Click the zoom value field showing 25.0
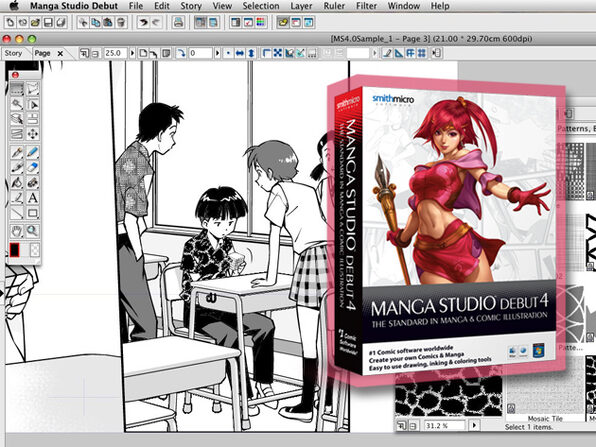The width and height of the screenshot is (596, 447). (x=115, y=53)
